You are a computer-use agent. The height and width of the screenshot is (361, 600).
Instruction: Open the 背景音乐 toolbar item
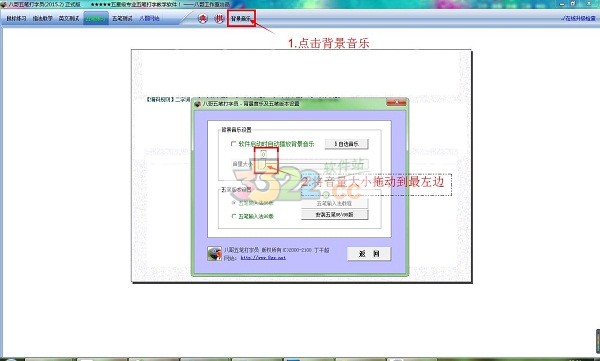[241, 18]
